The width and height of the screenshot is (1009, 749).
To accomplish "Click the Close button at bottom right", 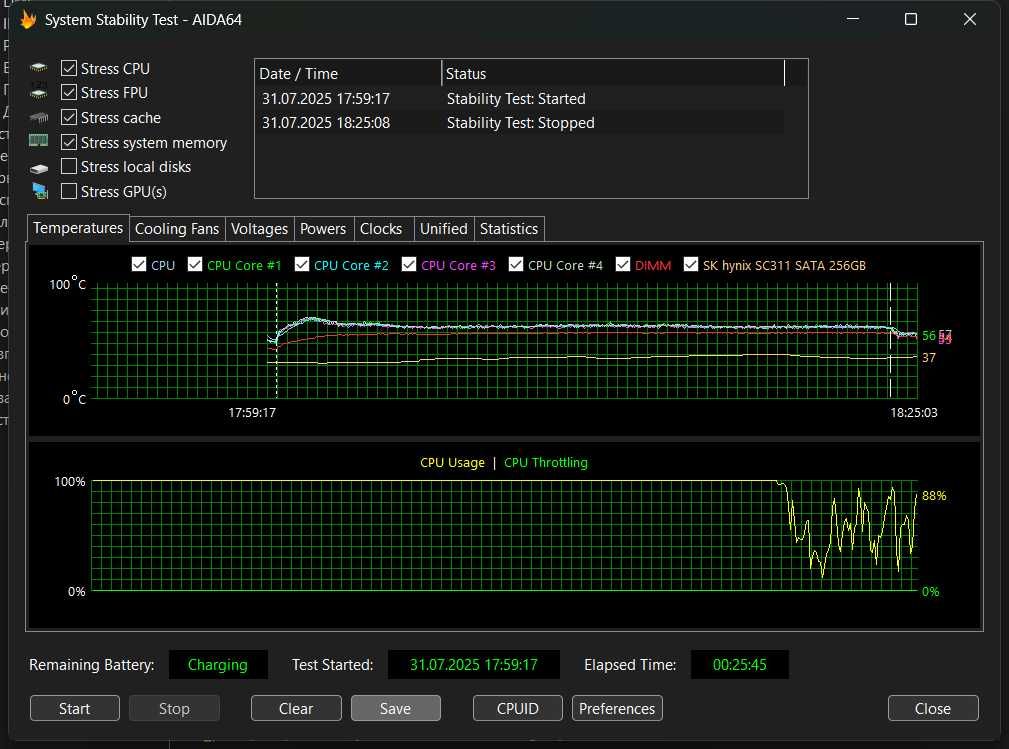I will click(x=933, y=708).
